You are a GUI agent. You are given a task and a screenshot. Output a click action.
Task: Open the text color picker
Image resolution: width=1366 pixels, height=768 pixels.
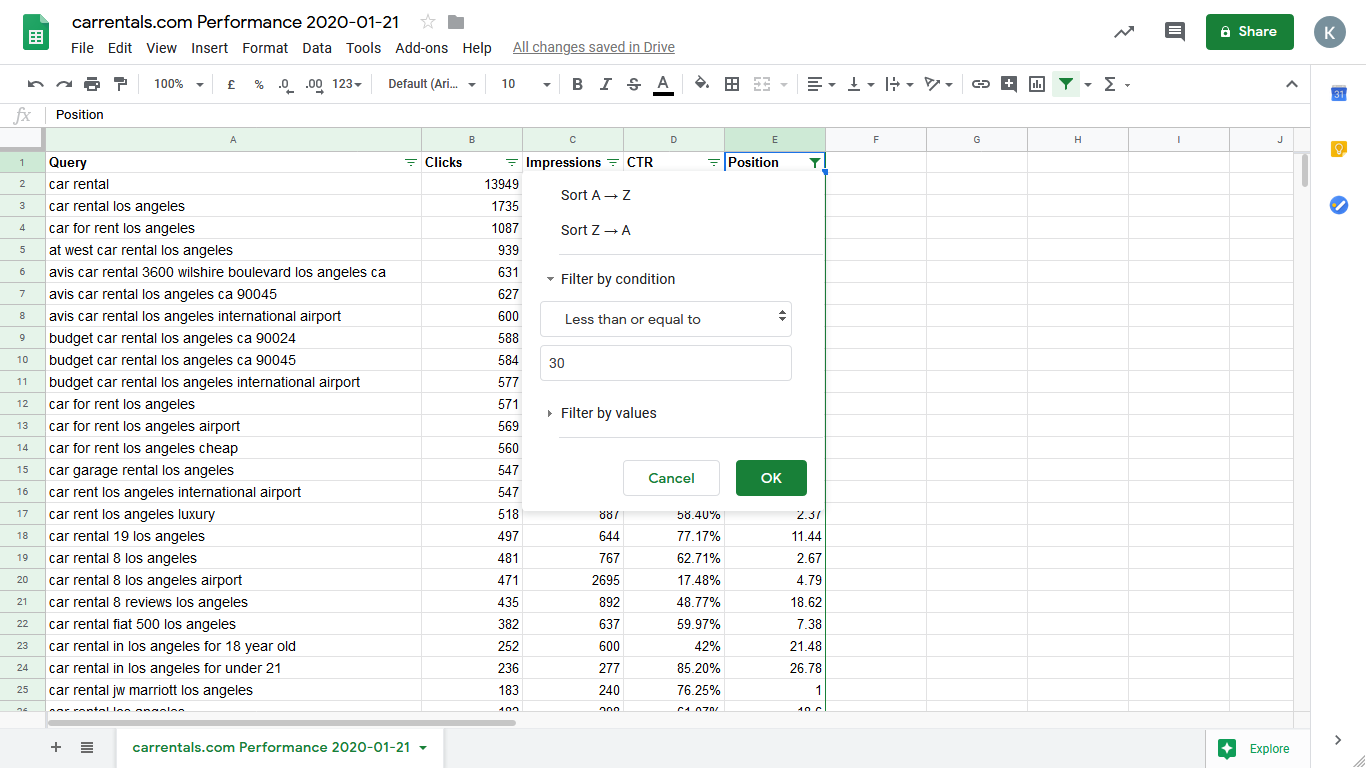(662, 84)
